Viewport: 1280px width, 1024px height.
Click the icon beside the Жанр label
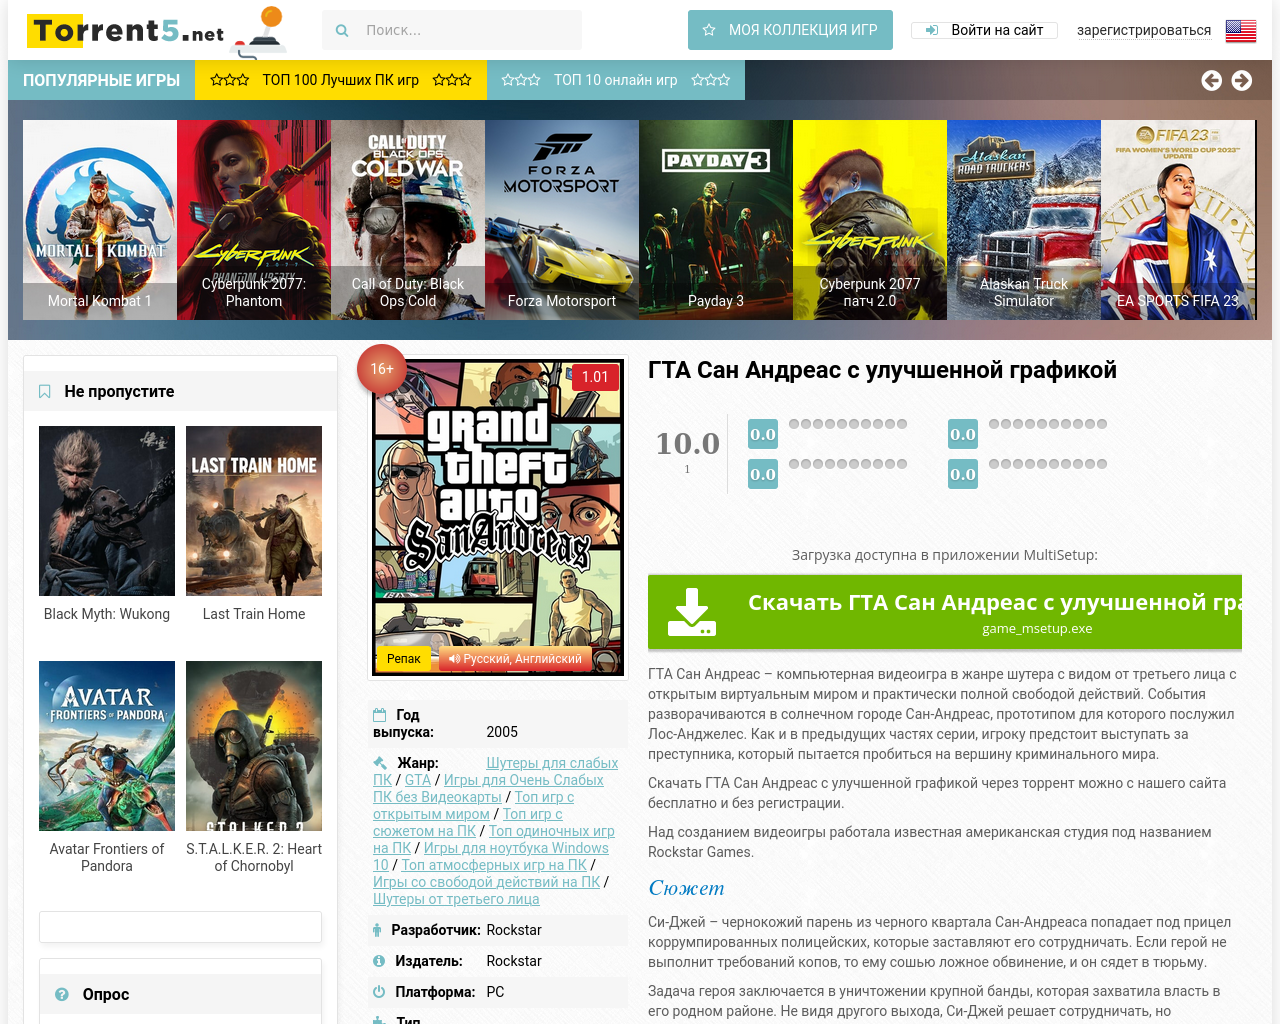pos(380,763)
